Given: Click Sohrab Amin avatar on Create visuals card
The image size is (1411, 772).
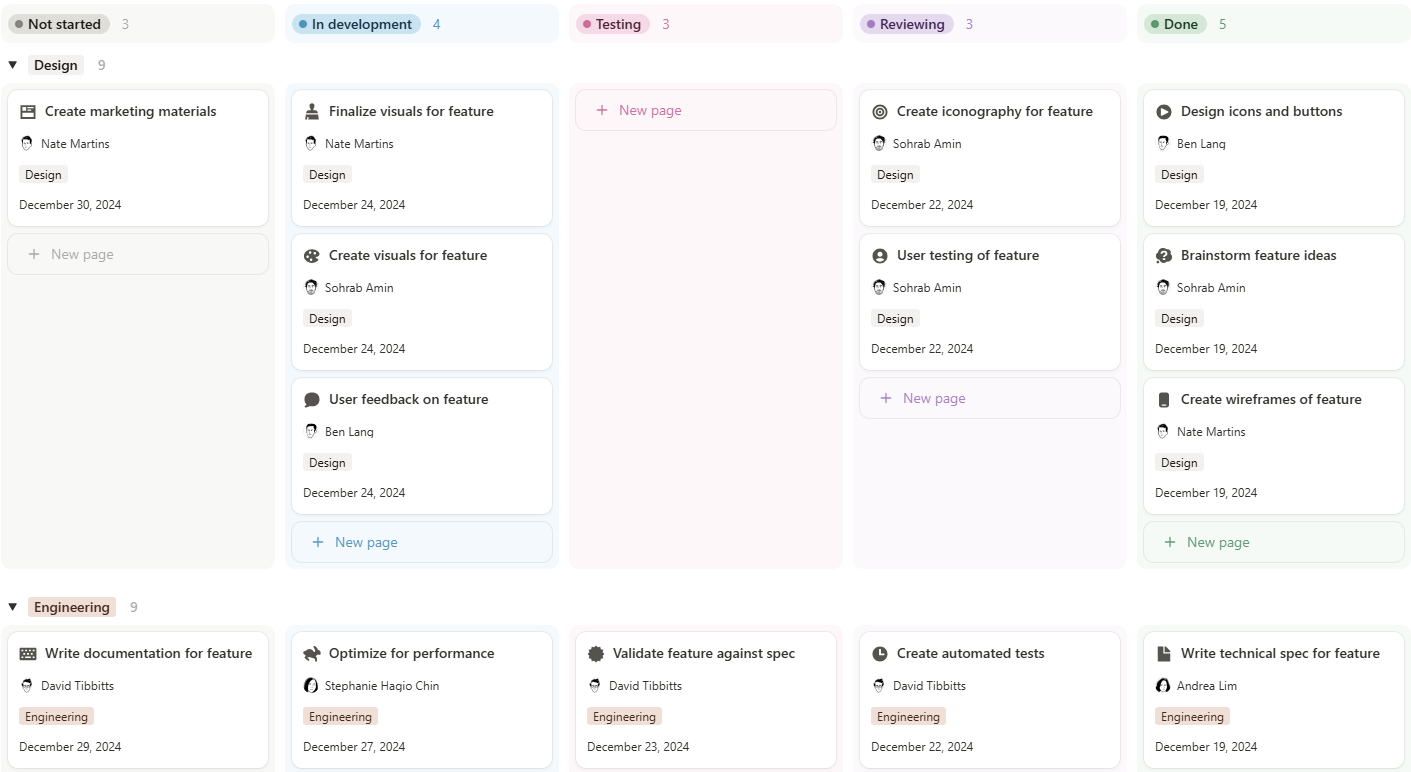Looking at the screenshot, I should click(x=311, y=288).
